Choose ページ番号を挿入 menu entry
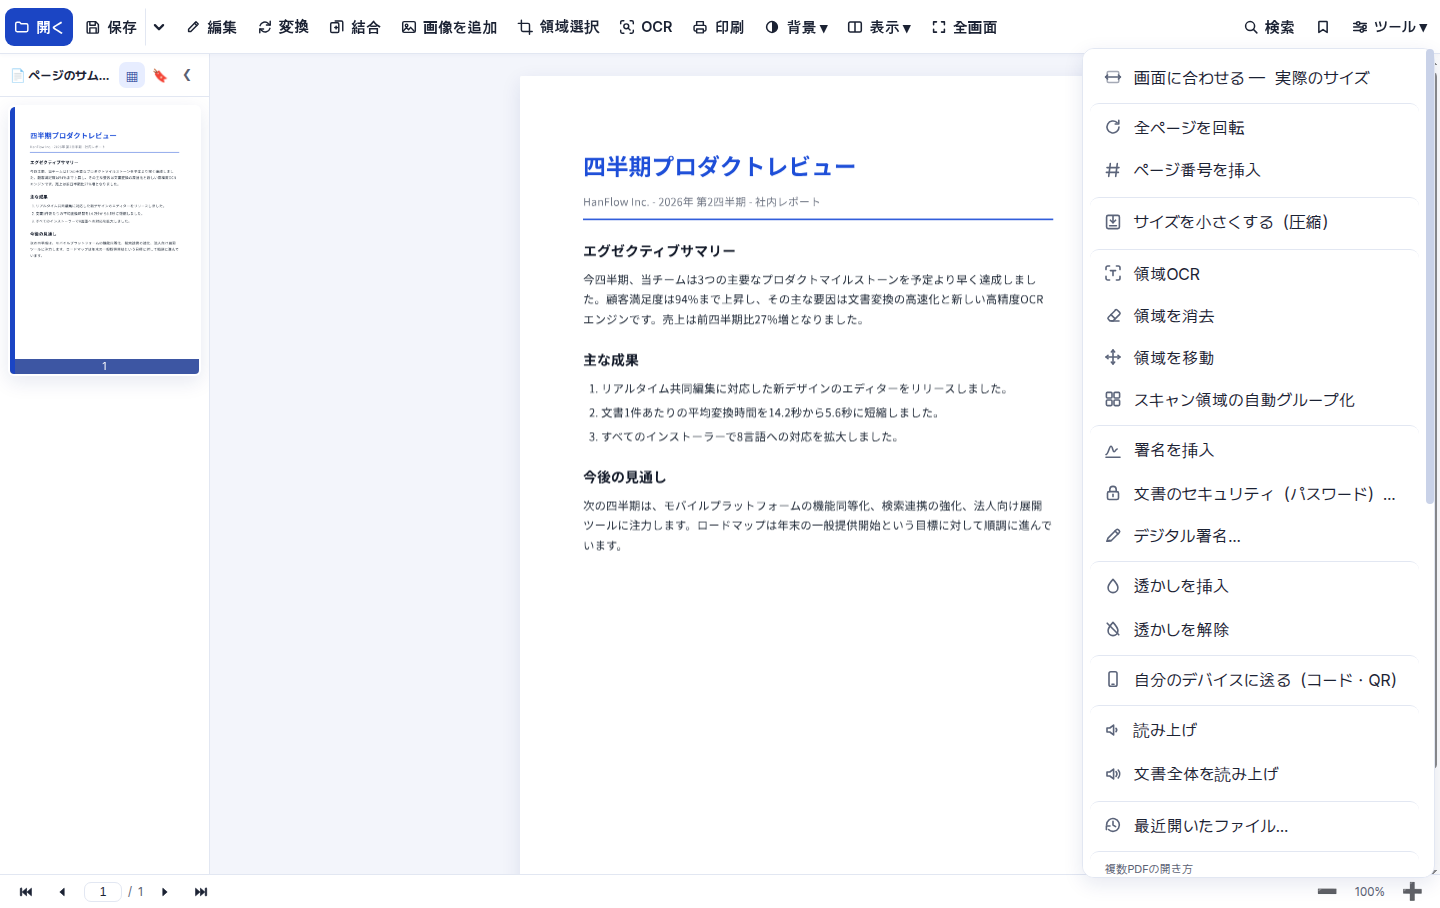This screenshot has height=908, width=1440. (1254, 170)
